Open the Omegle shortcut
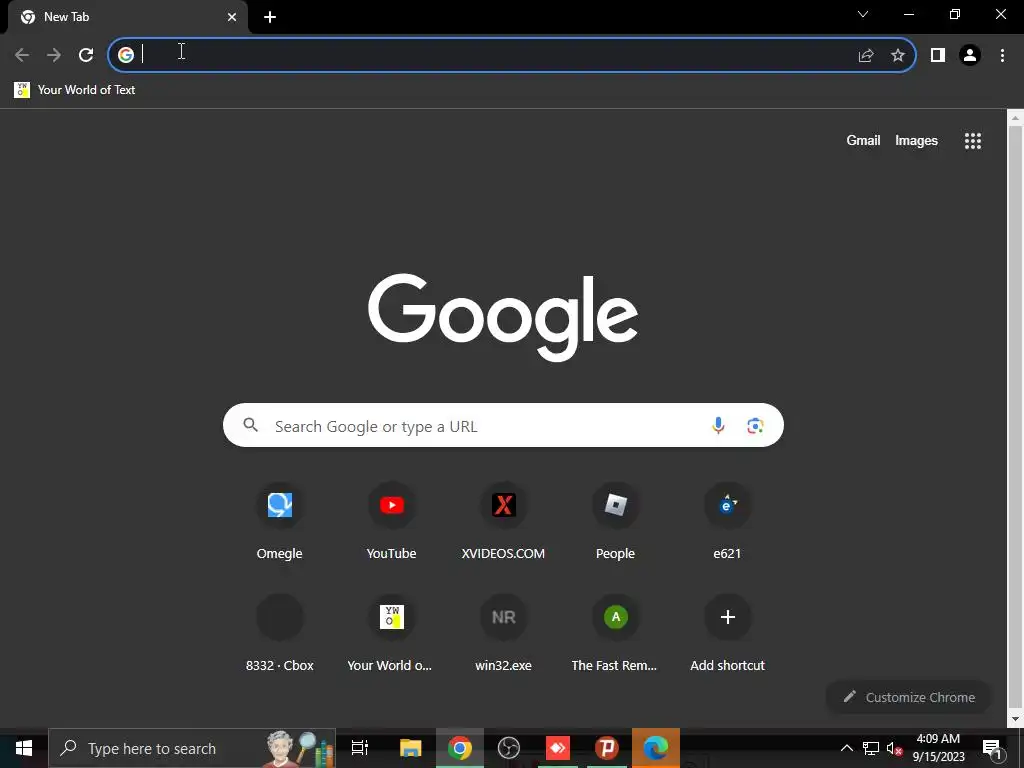The height and width of the screenshot is (768, 1024). [x=280, y=521]
